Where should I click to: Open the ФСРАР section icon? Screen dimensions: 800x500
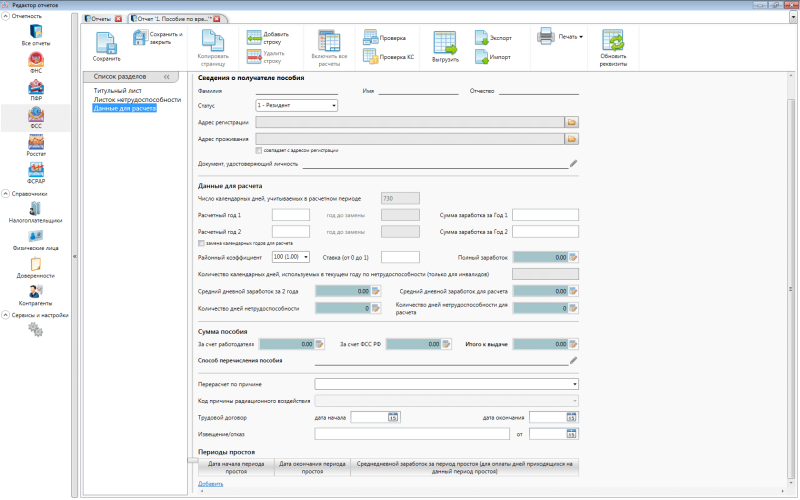click(x=36, y=169)
